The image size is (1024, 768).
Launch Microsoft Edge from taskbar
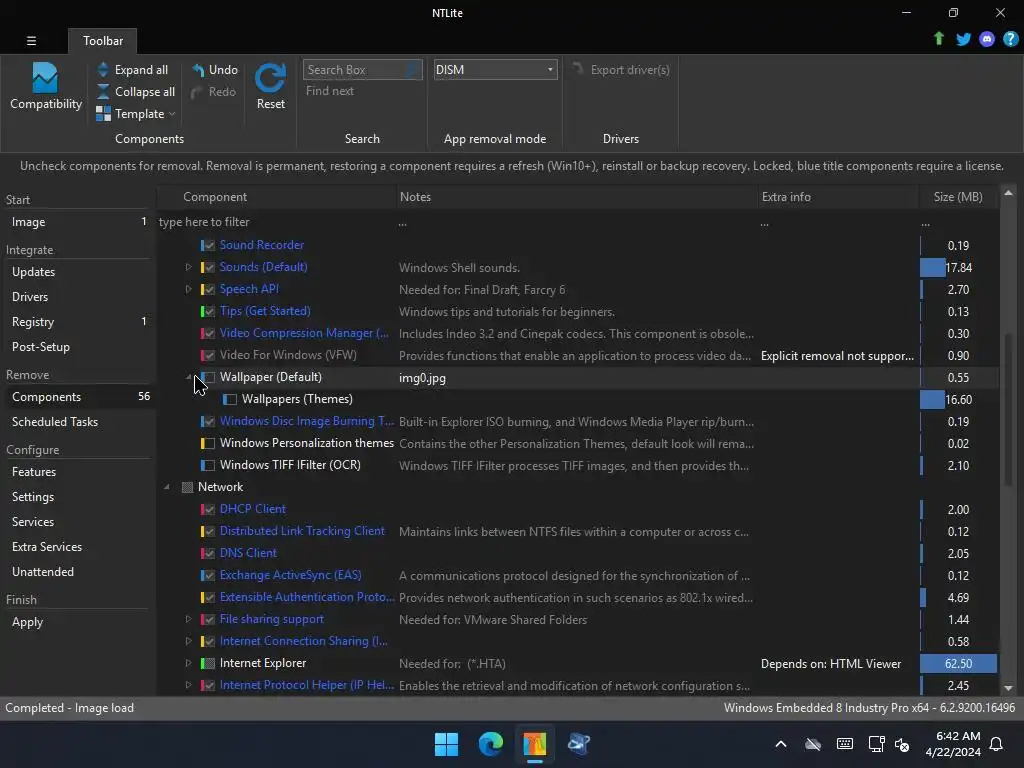click(490, 744)
